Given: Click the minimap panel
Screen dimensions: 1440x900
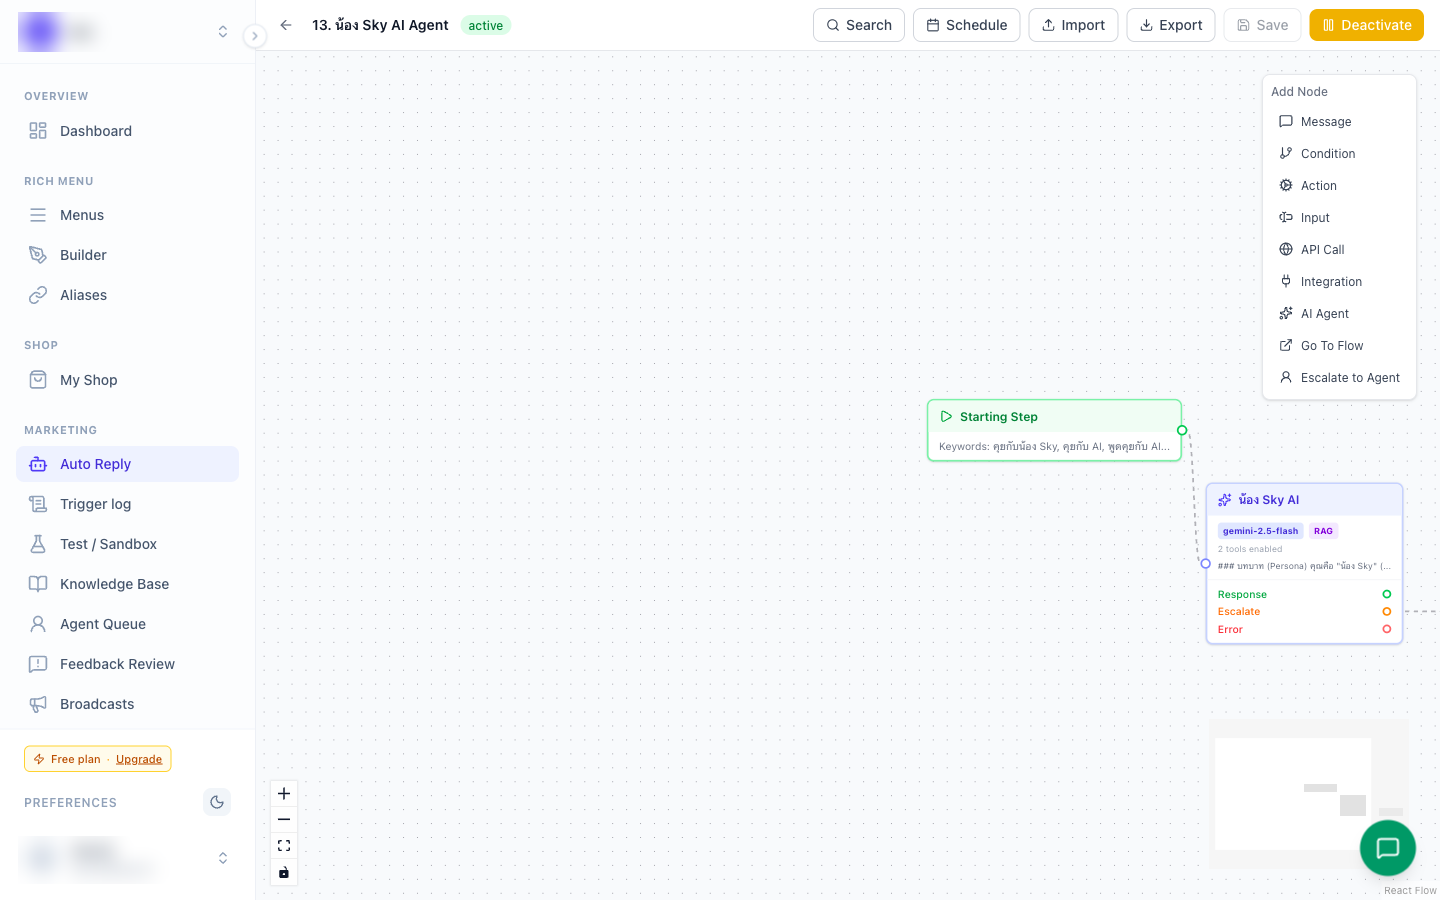Looking at the screenshot, I should click(1308, 794).
